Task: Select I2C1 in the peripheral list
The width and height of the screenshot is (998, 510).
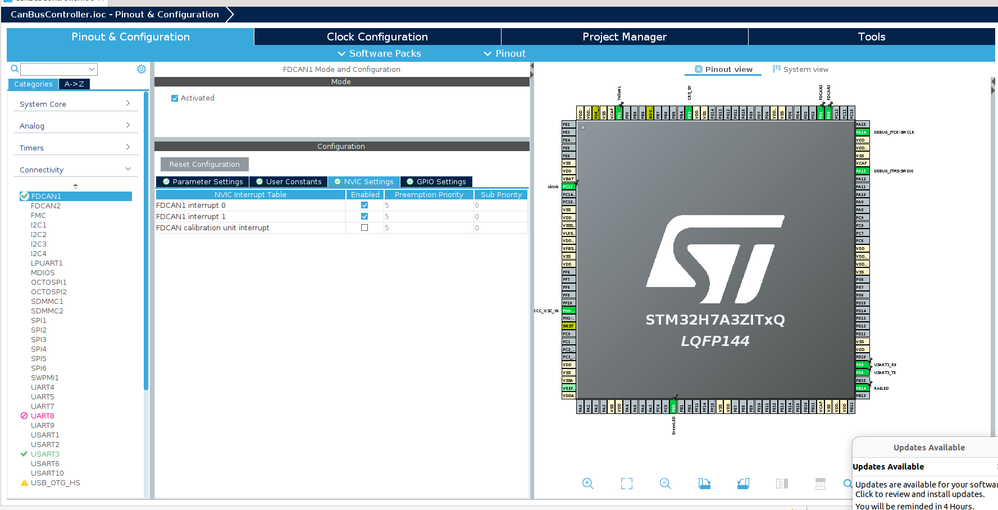Action: click(x=38, y=225)
